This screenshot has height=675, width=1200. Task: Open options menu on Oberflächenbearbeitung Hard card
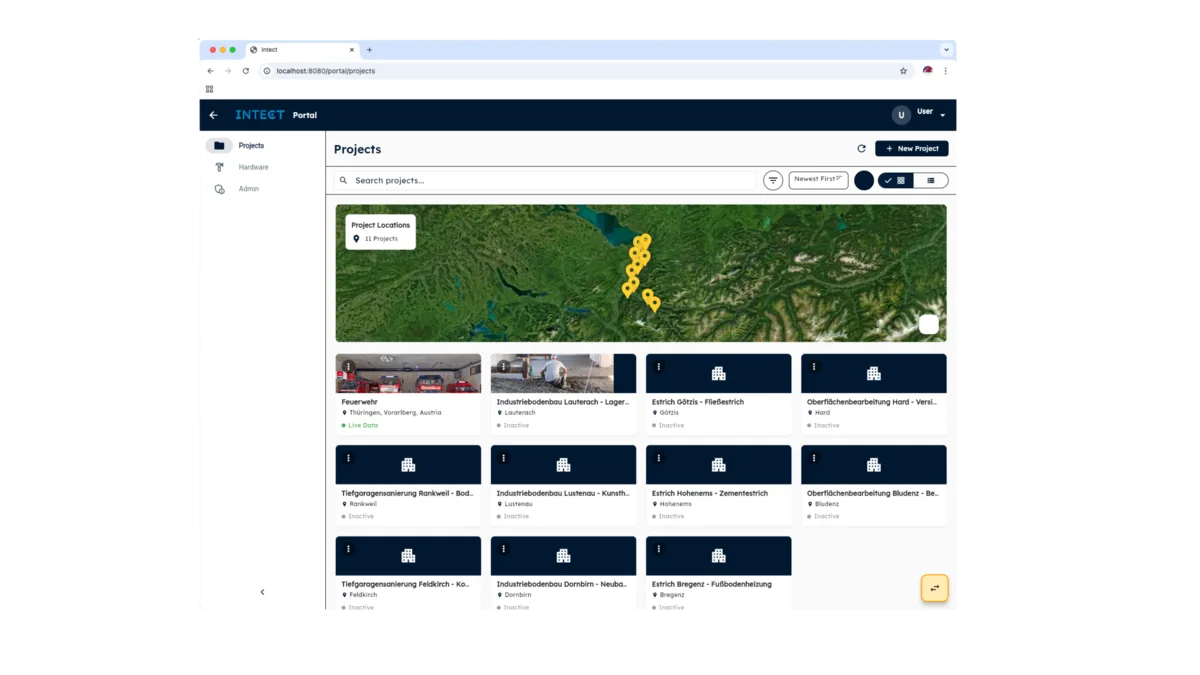(813, 367)
